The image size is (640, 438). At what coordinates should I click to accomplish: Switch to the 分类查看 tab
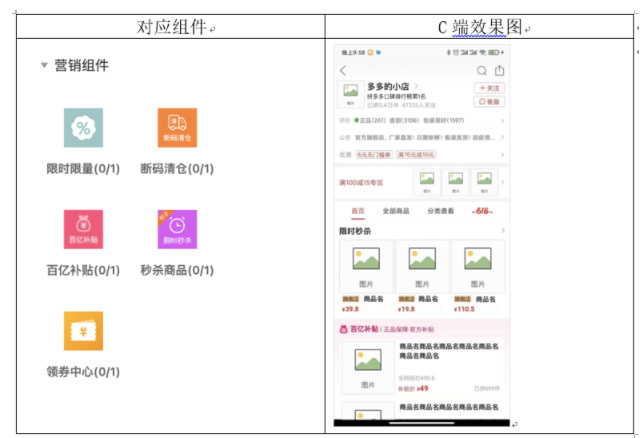tap(440, 211)
